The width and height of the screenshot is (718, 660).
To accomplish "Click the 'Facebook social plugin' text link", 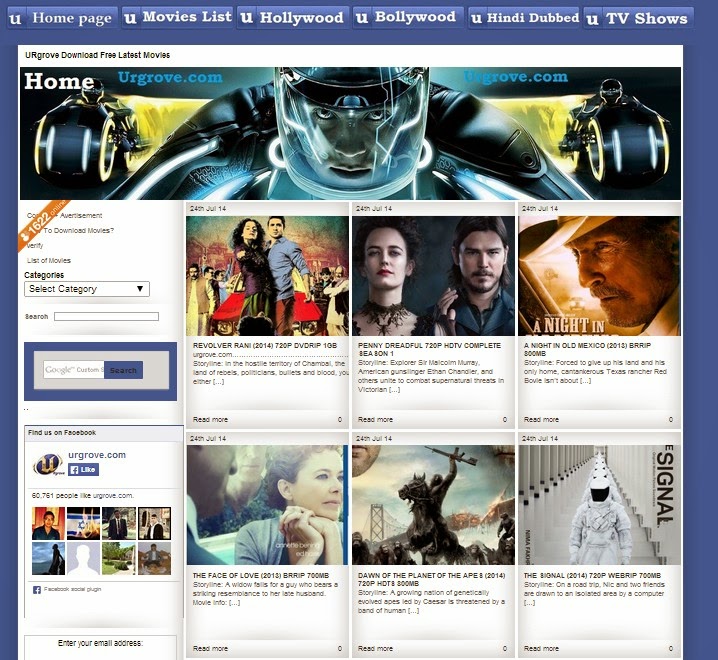I will pyautogui.click(x=72, y=589).
